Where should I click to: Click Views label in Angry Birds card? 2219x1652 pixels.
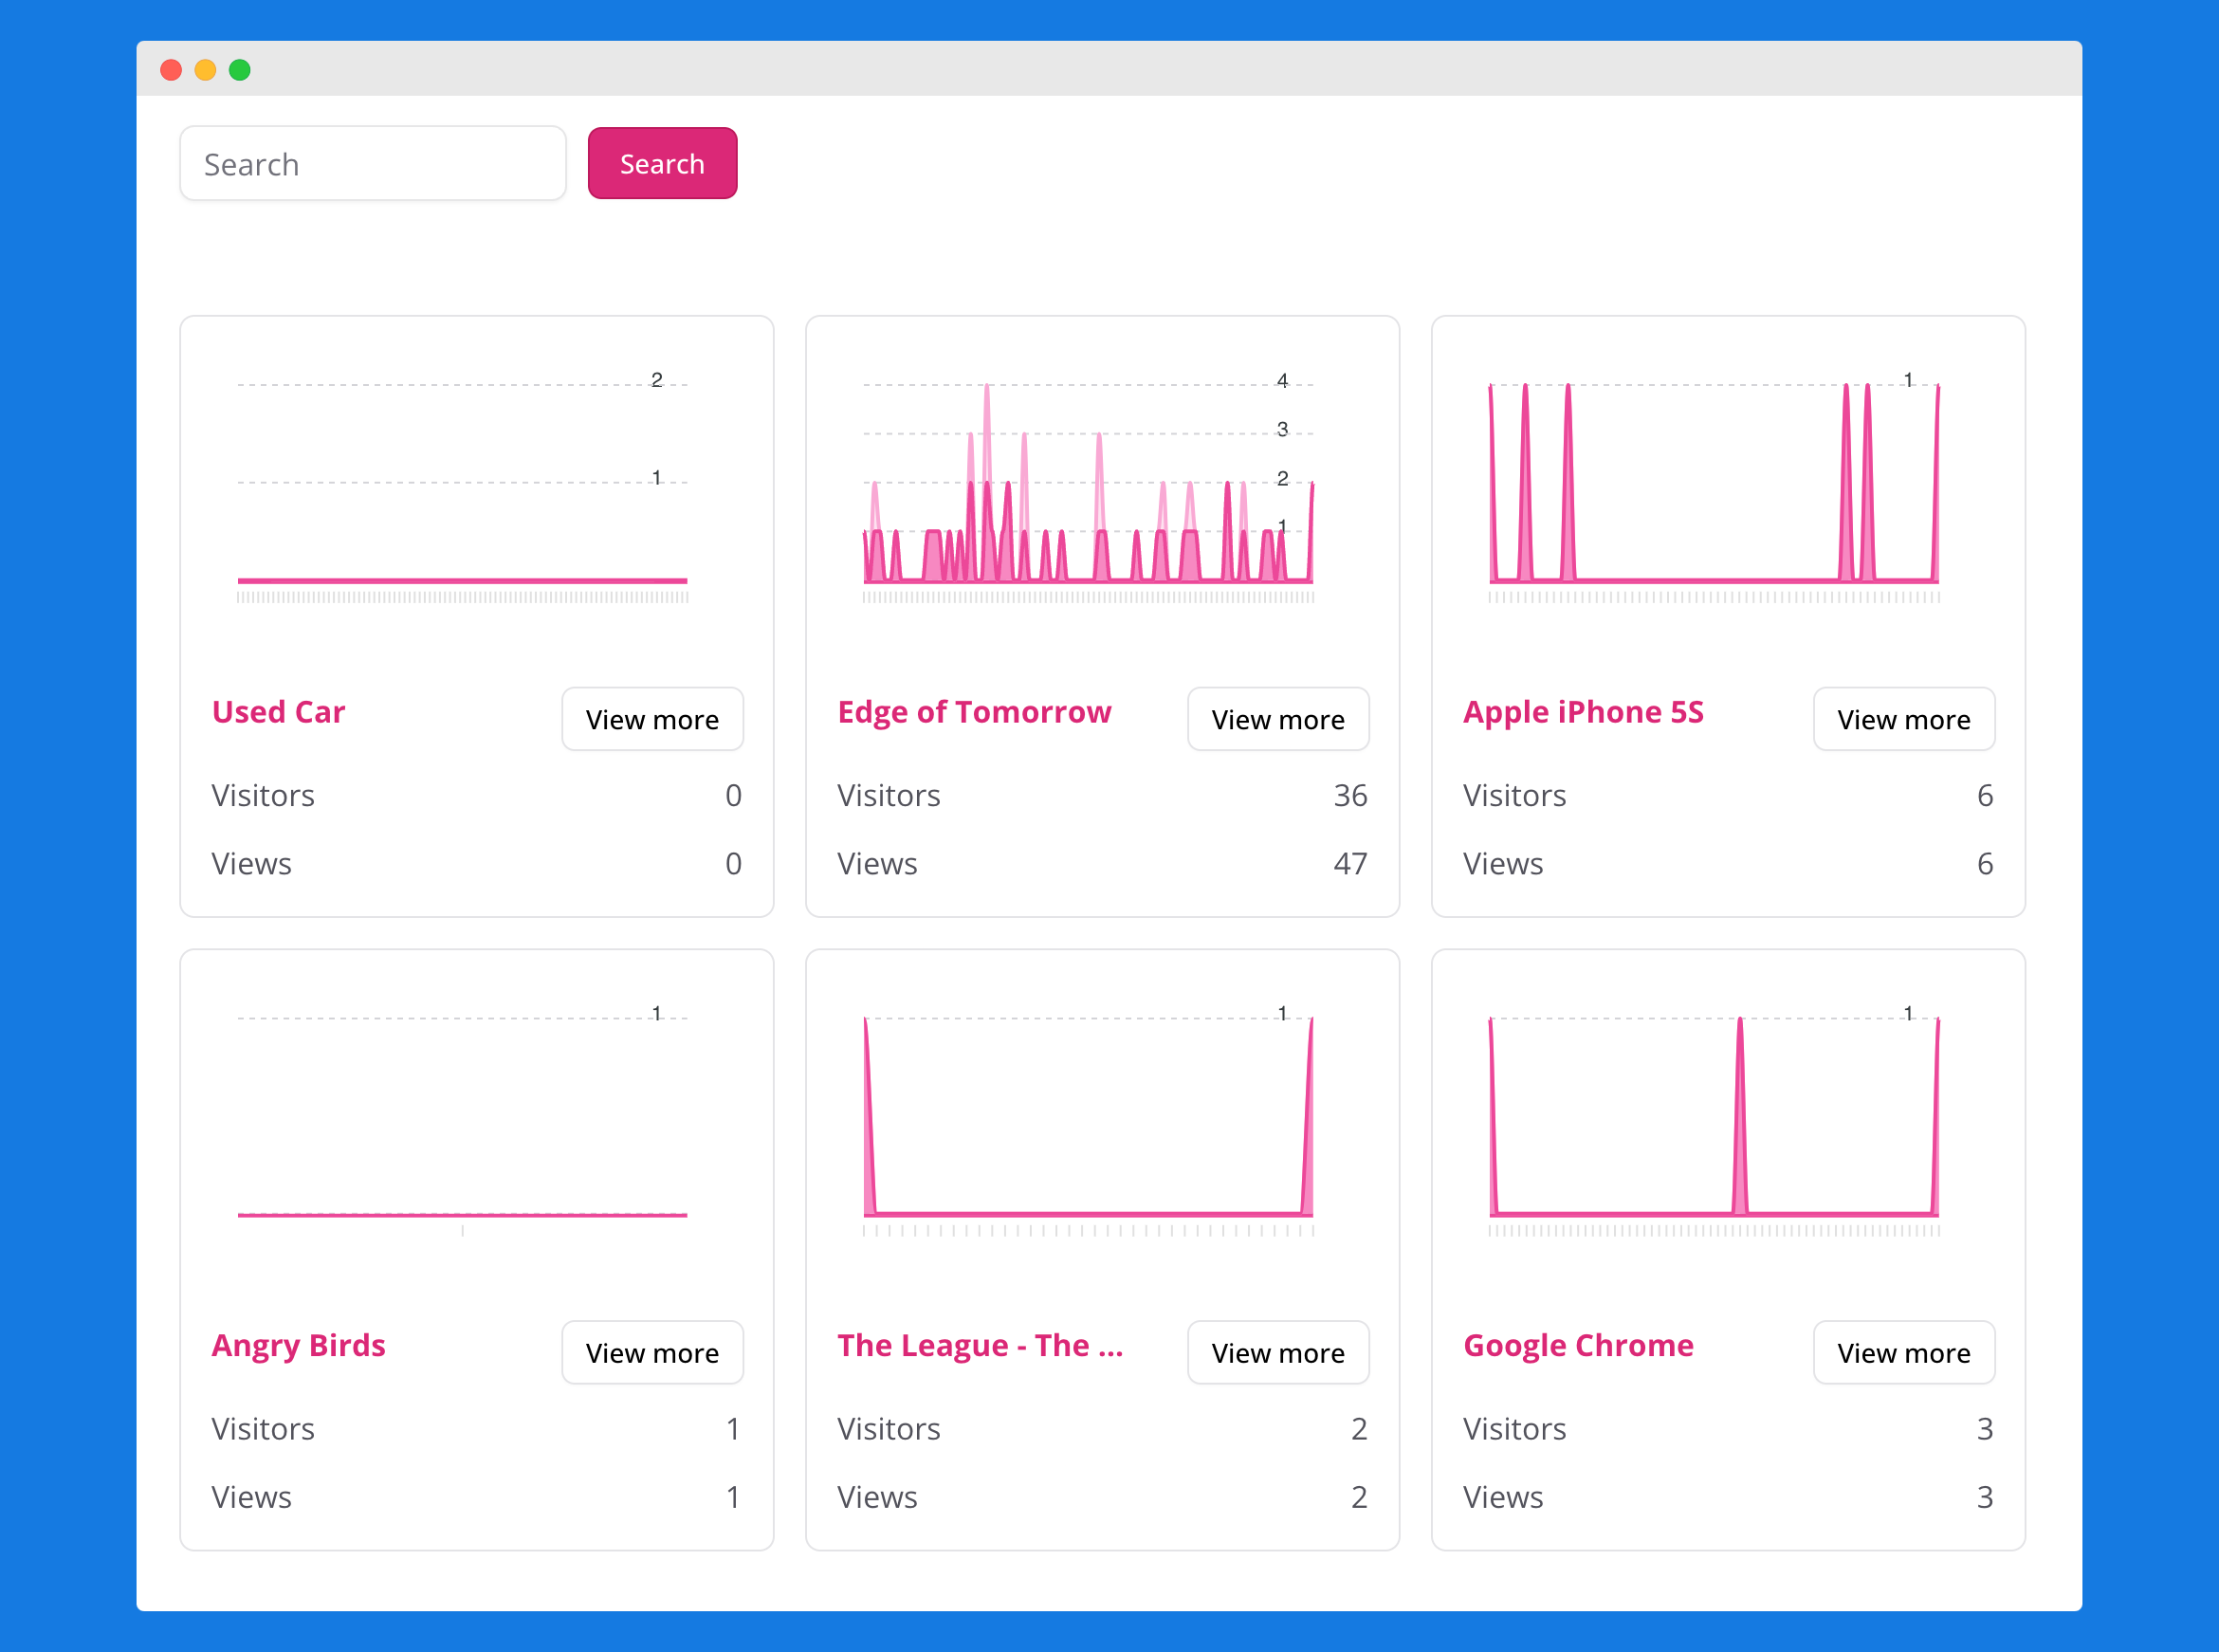coord(251,1497)
